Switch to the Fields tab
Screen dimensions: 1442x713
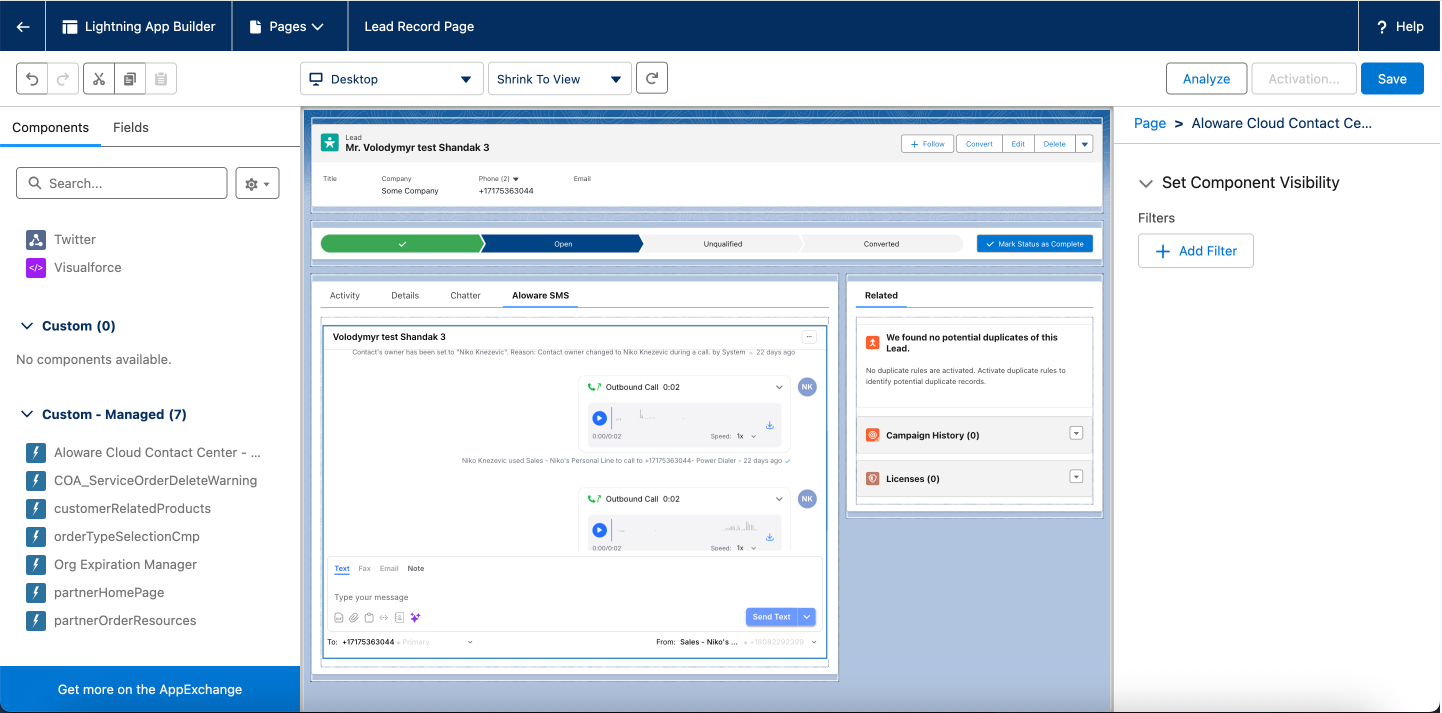131,127
